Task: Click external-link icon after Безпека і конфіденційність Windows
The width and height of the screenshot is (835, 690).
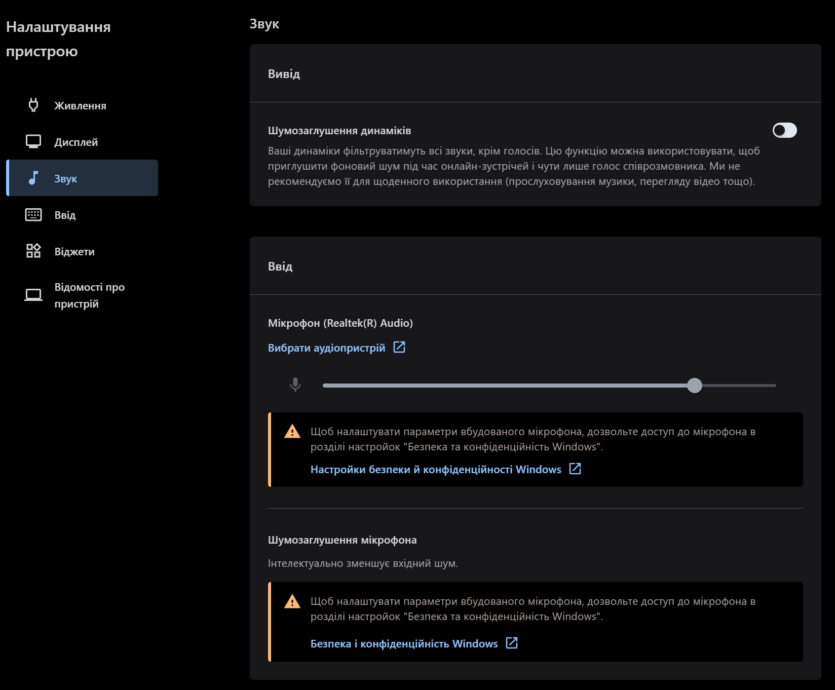Action: (x=512, y=643)
